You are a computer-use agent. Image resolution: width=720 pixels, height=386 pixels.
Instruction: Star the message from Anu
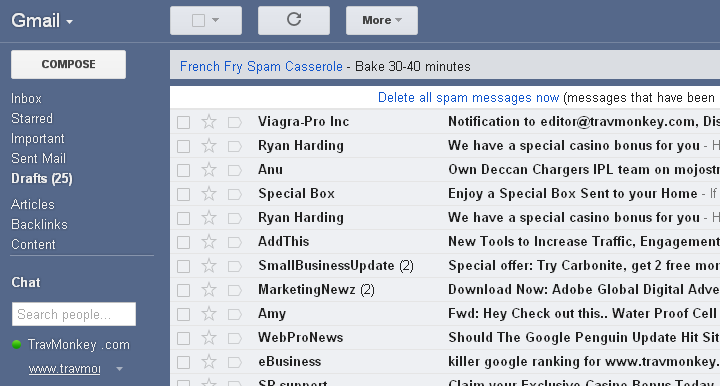209,169
